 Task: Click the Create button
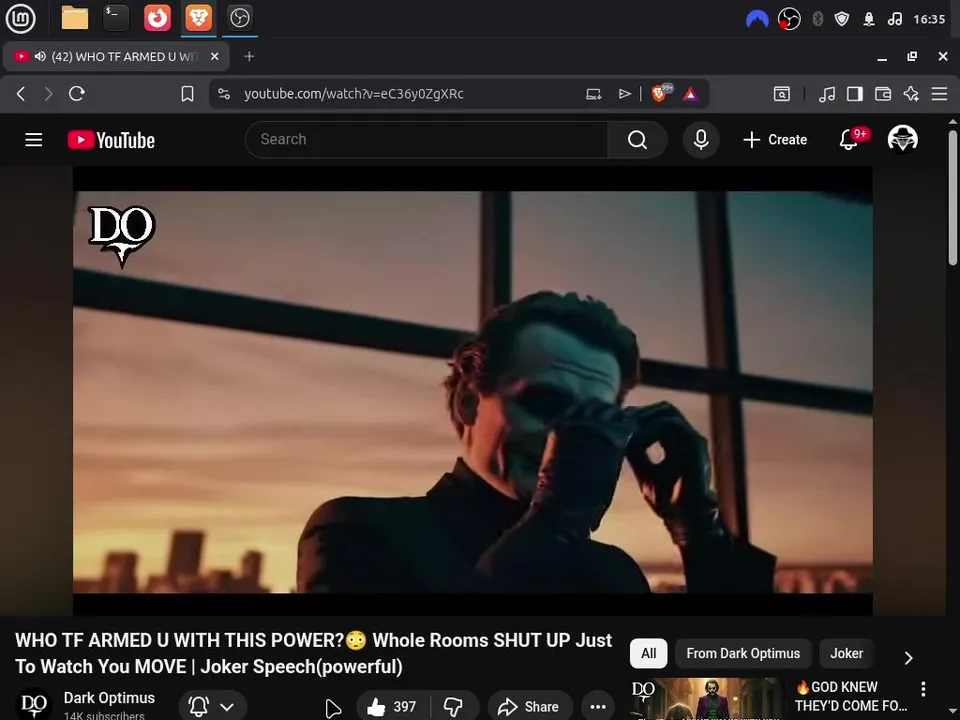click(x=775, y=140)
